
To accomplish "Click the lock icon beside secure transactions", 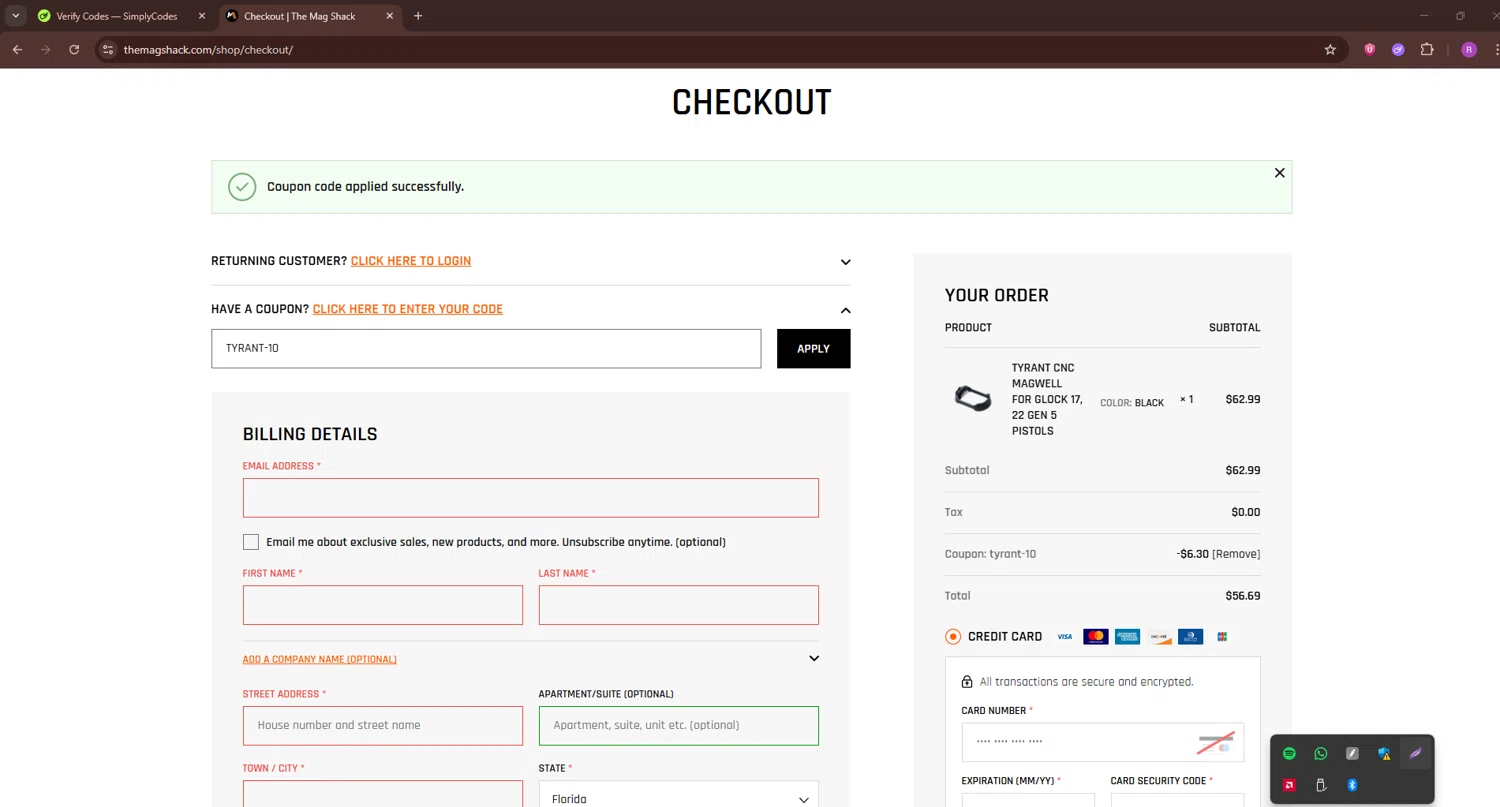I will [x=967, y=682].
